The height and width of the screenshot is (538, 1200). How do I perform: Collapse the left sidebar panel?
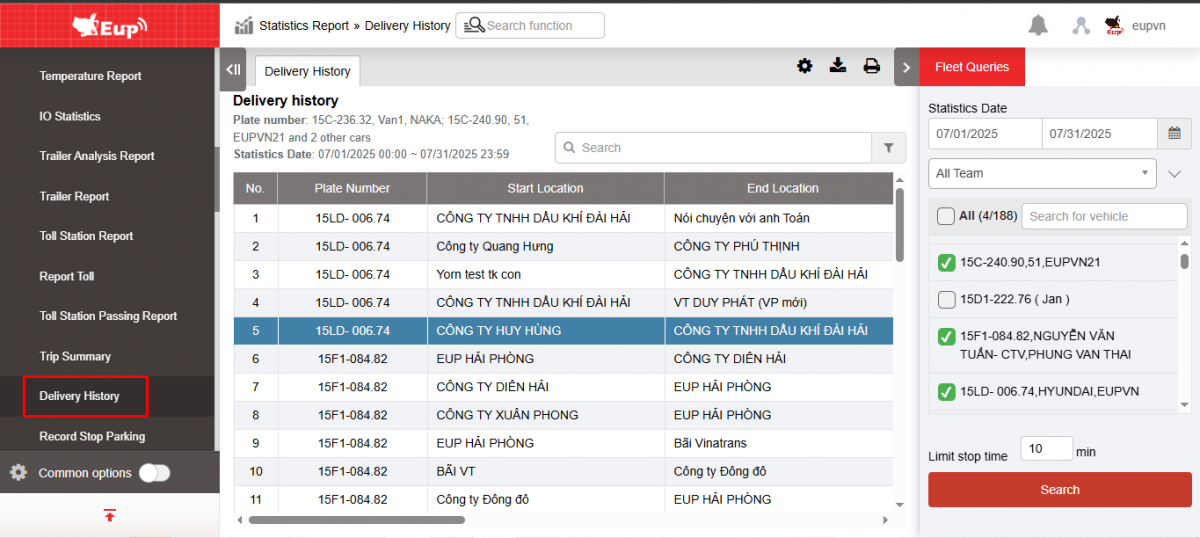click(x=233, y=70)
